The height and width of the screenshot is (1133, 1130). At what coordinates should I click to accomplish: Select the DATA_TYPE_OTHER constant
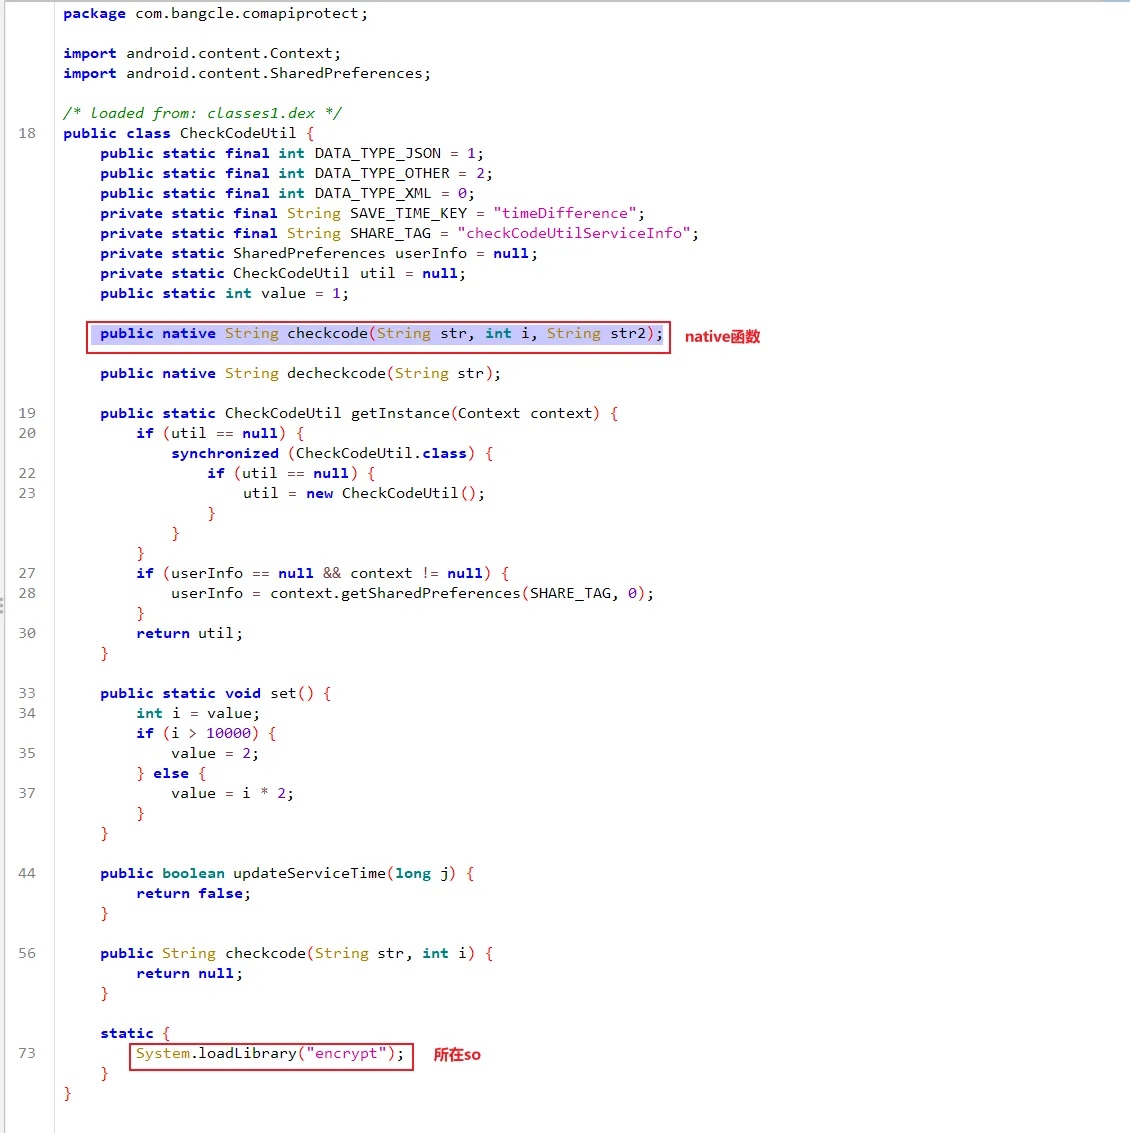[x=381, y=174]
